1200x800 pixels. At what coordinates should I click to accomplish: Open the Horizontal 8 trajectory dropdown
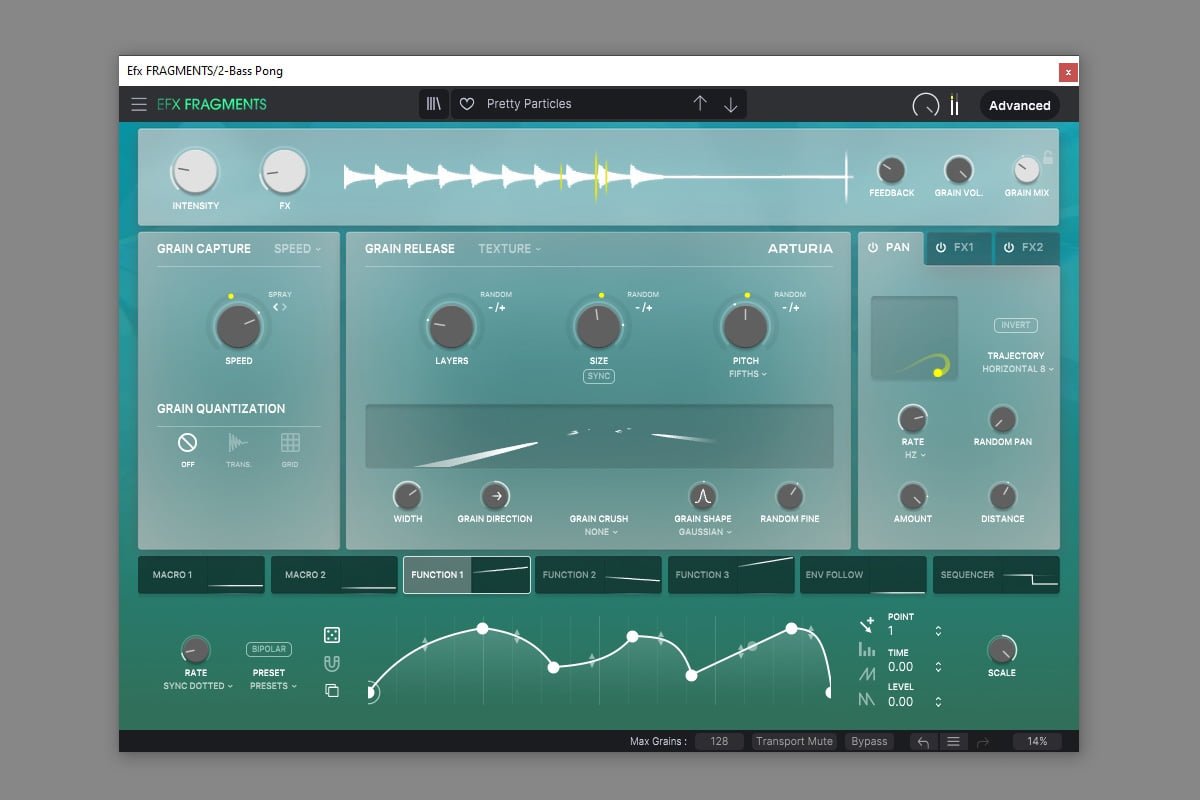(x=1018, y=369)
